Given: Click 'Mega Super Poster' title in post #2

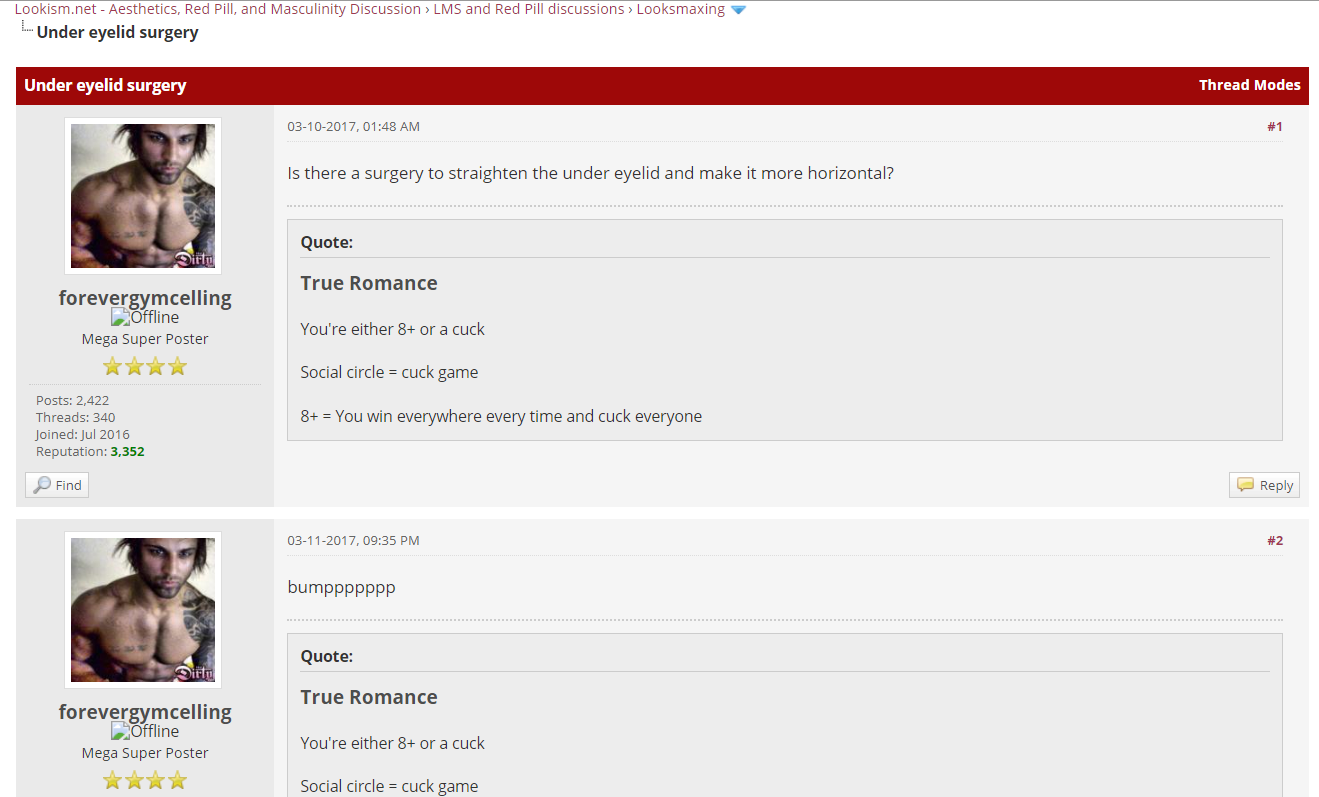Looking at the screenshot, I should click(145, 753).
